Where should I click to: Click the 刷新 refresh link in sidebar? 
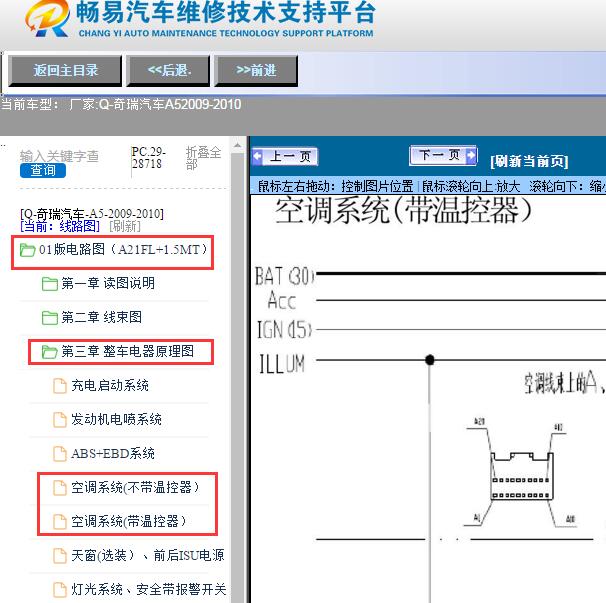click(x=125, y=226)
